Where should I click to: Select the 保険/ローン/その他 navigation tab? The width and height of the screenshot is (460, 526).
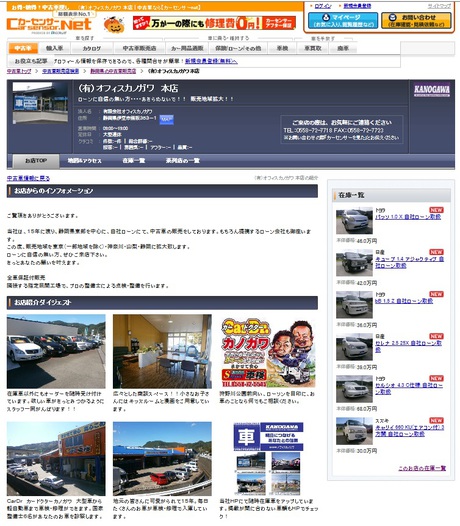238,48
